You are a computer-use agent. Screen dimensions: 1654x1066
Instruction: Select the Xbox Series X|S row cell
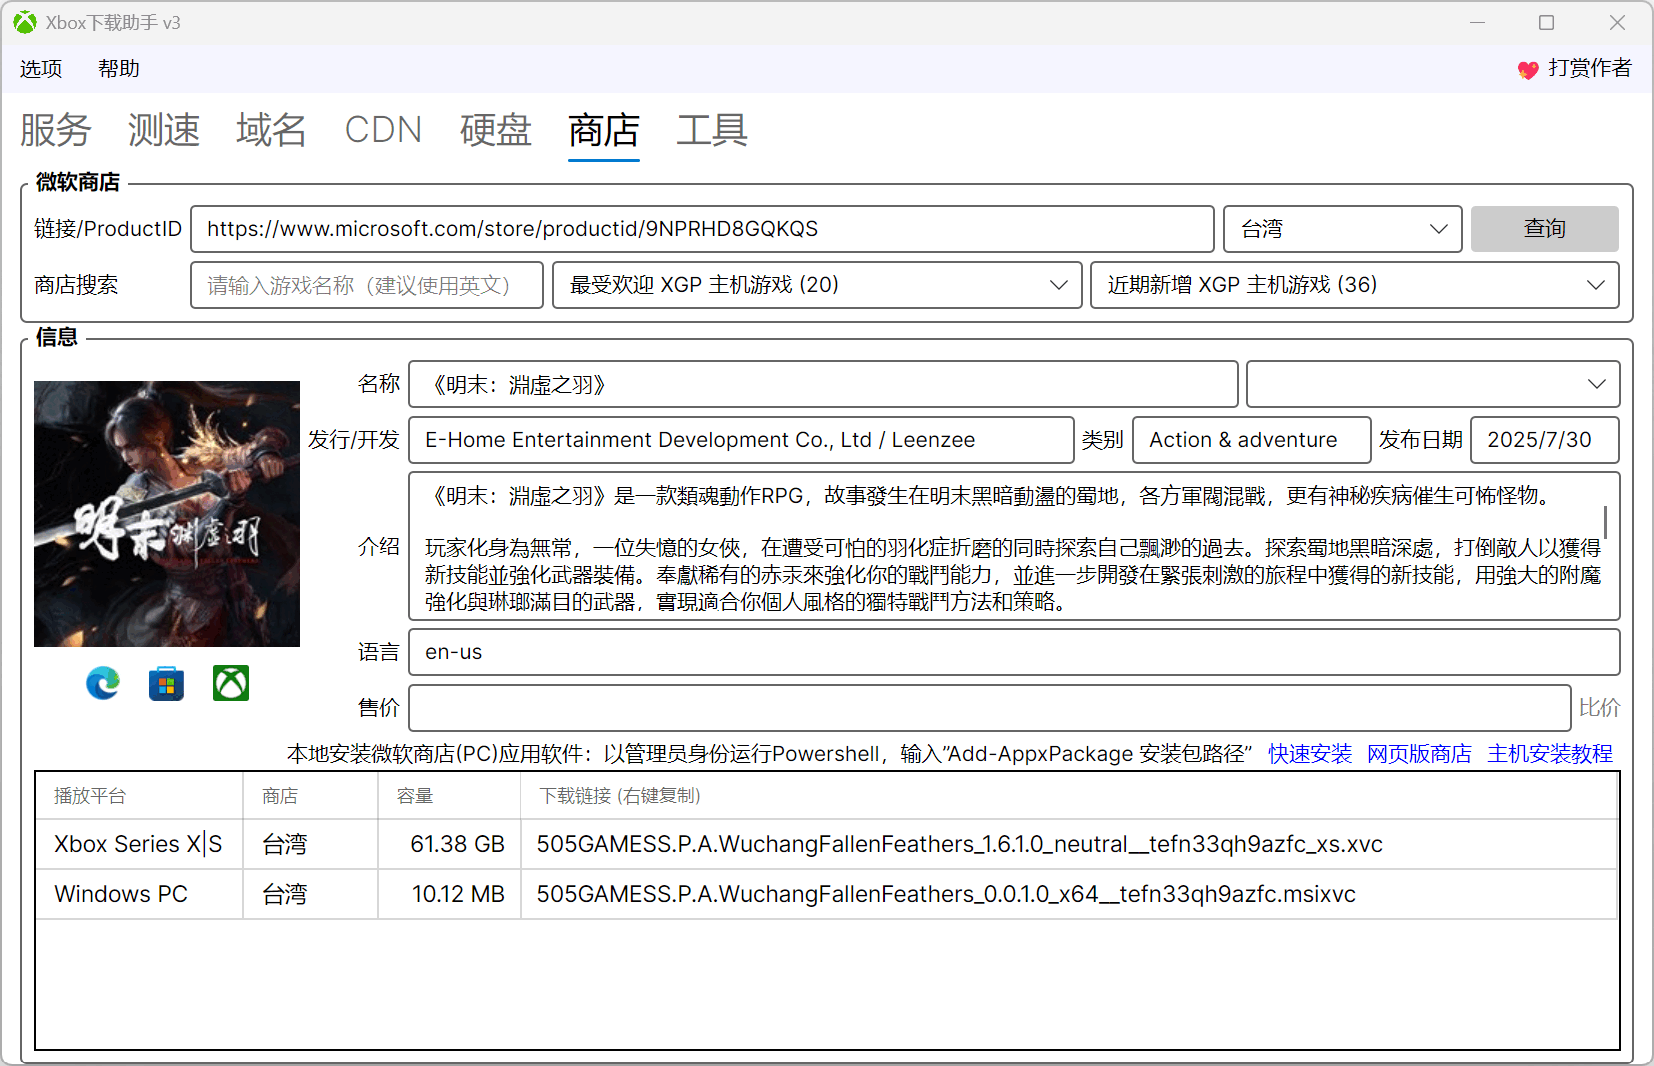(140, 844)
